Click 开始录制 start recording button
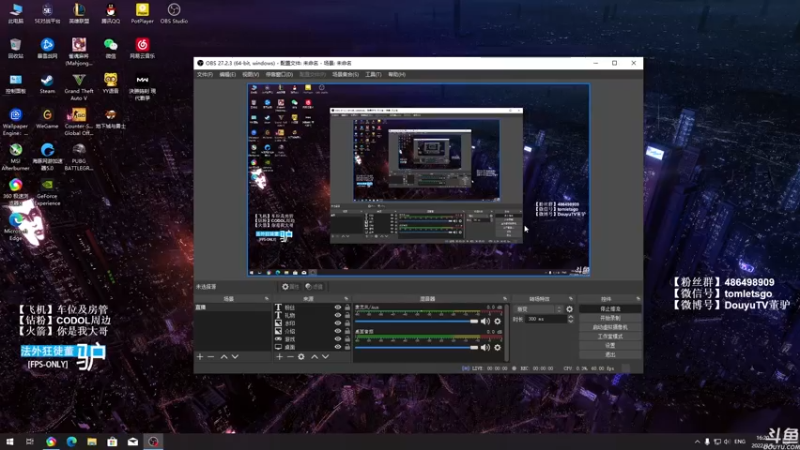This screenshot has width=800, height=450. click(610, 318)
